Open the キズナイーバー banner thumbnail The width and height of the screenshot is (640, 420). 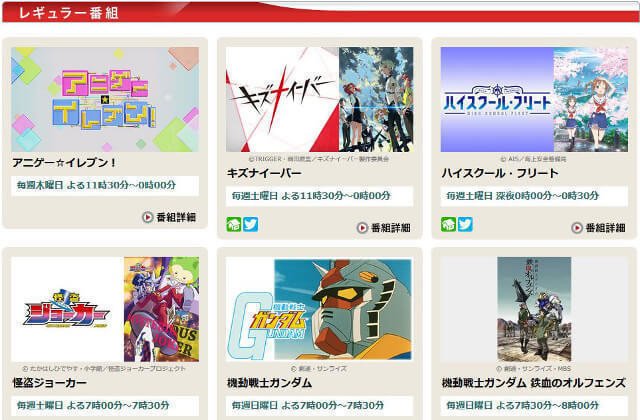tap(320, 99)
